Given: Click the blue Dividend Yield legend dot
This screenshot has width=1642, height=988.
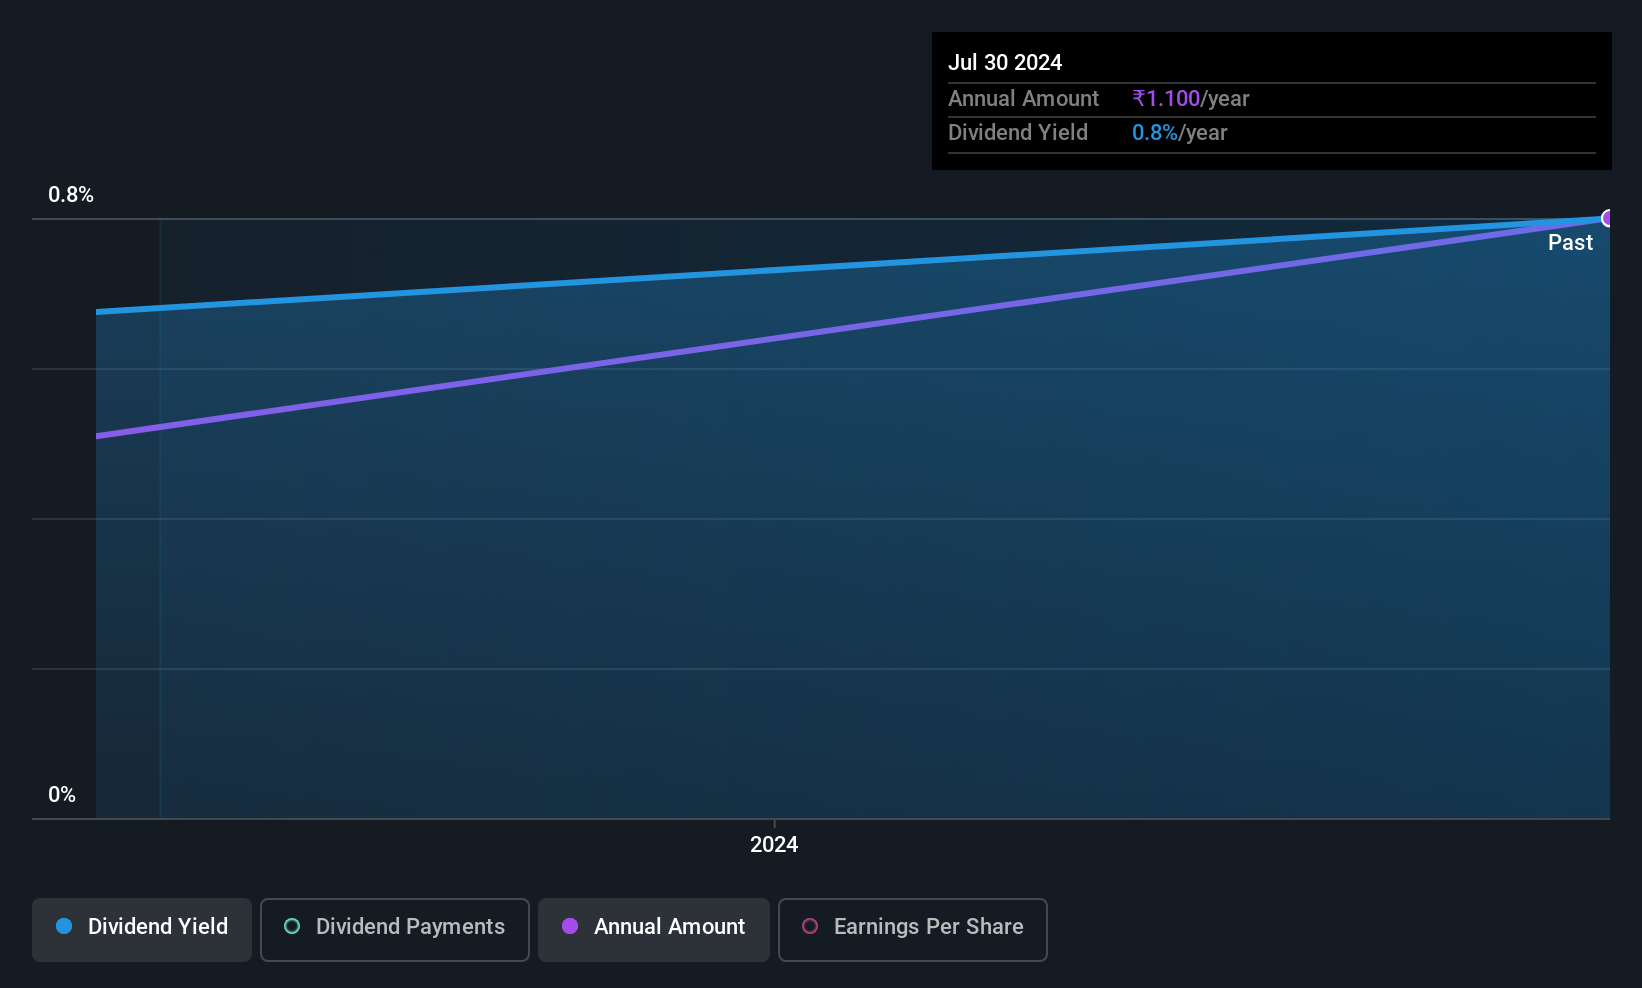Looking at the screenshot, I should [64, 926].
